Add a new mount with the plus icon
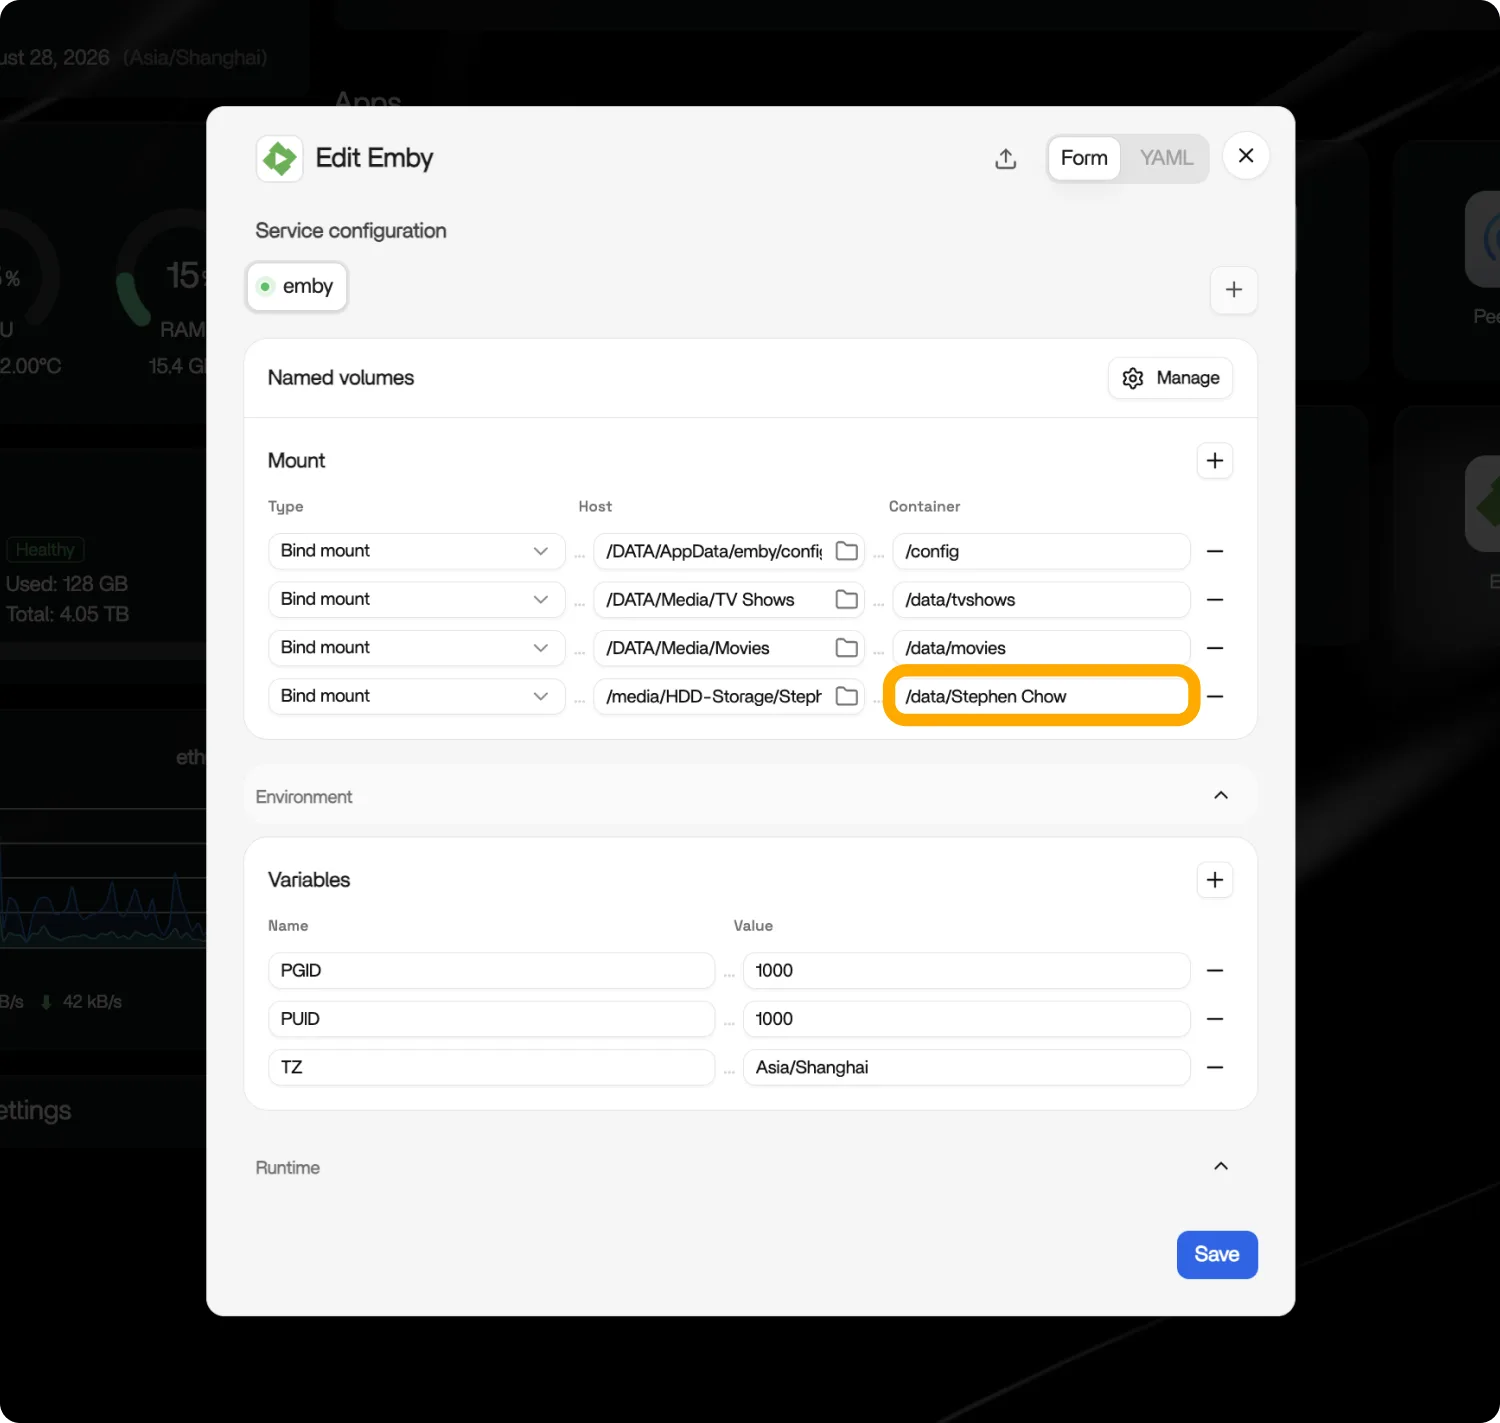The image size is (1500, 1423). pyautogui.click(x=1215, y=461)
